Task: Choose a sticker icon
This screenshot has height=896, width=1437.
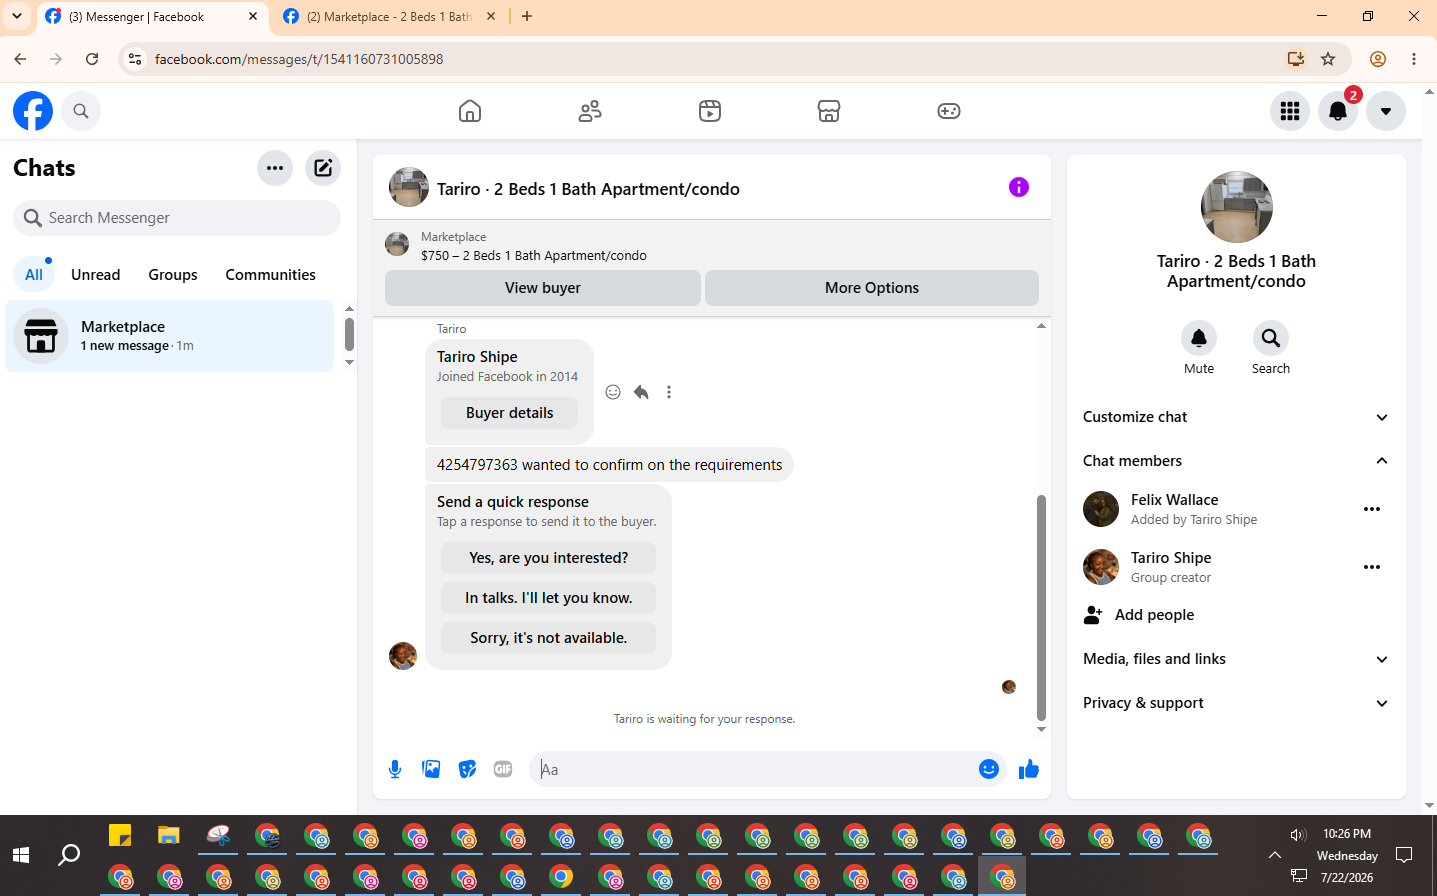Action: pyautogui.click(x=467, y=769)
